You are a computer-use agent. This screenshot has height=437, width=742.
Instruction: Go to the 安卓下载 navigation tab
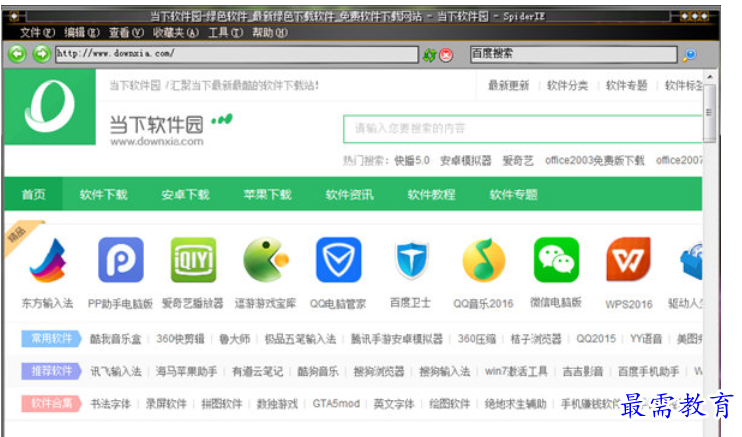click(x=186, y=194)
